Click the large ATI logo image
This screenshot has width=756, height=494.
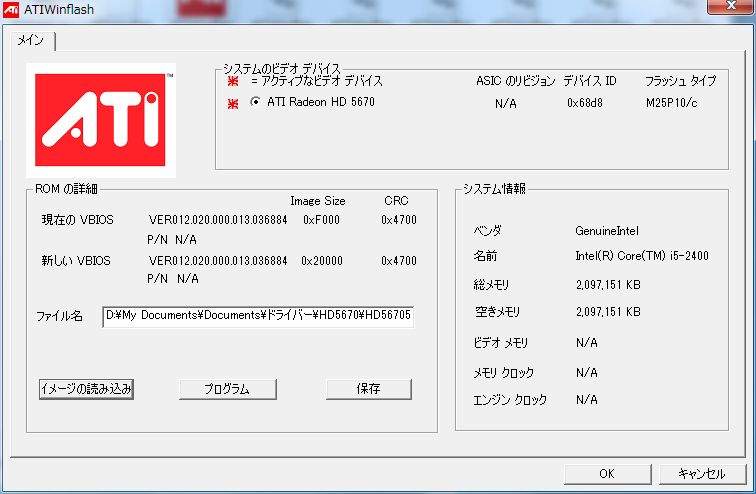click(x=101, y=120)
